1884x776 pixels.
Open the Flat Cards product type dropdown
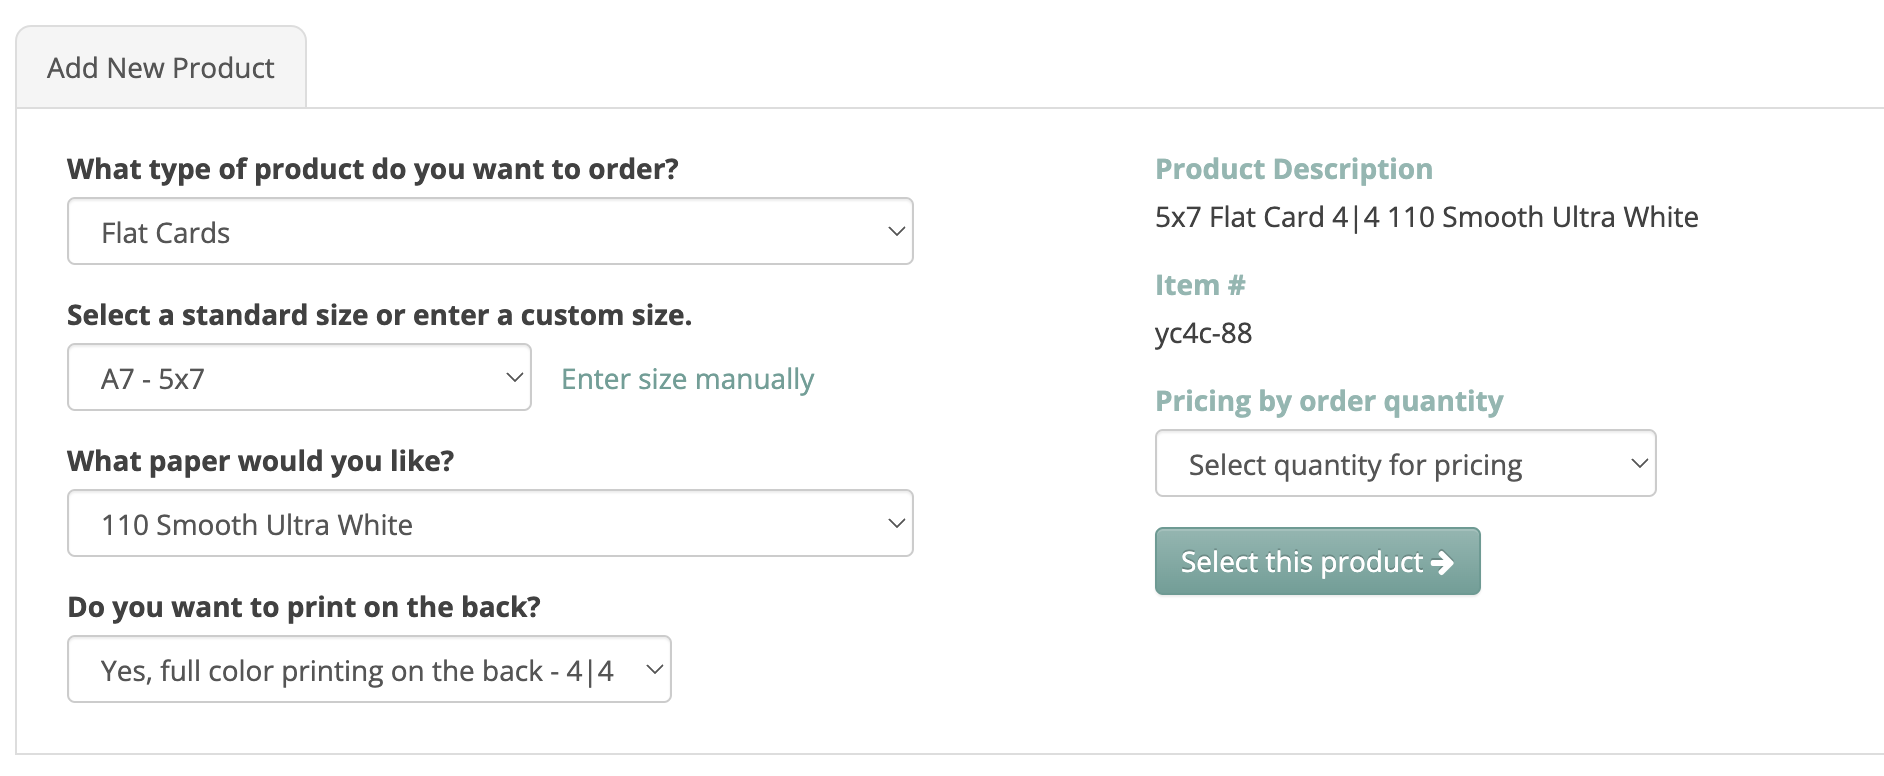tap(489, 232)
